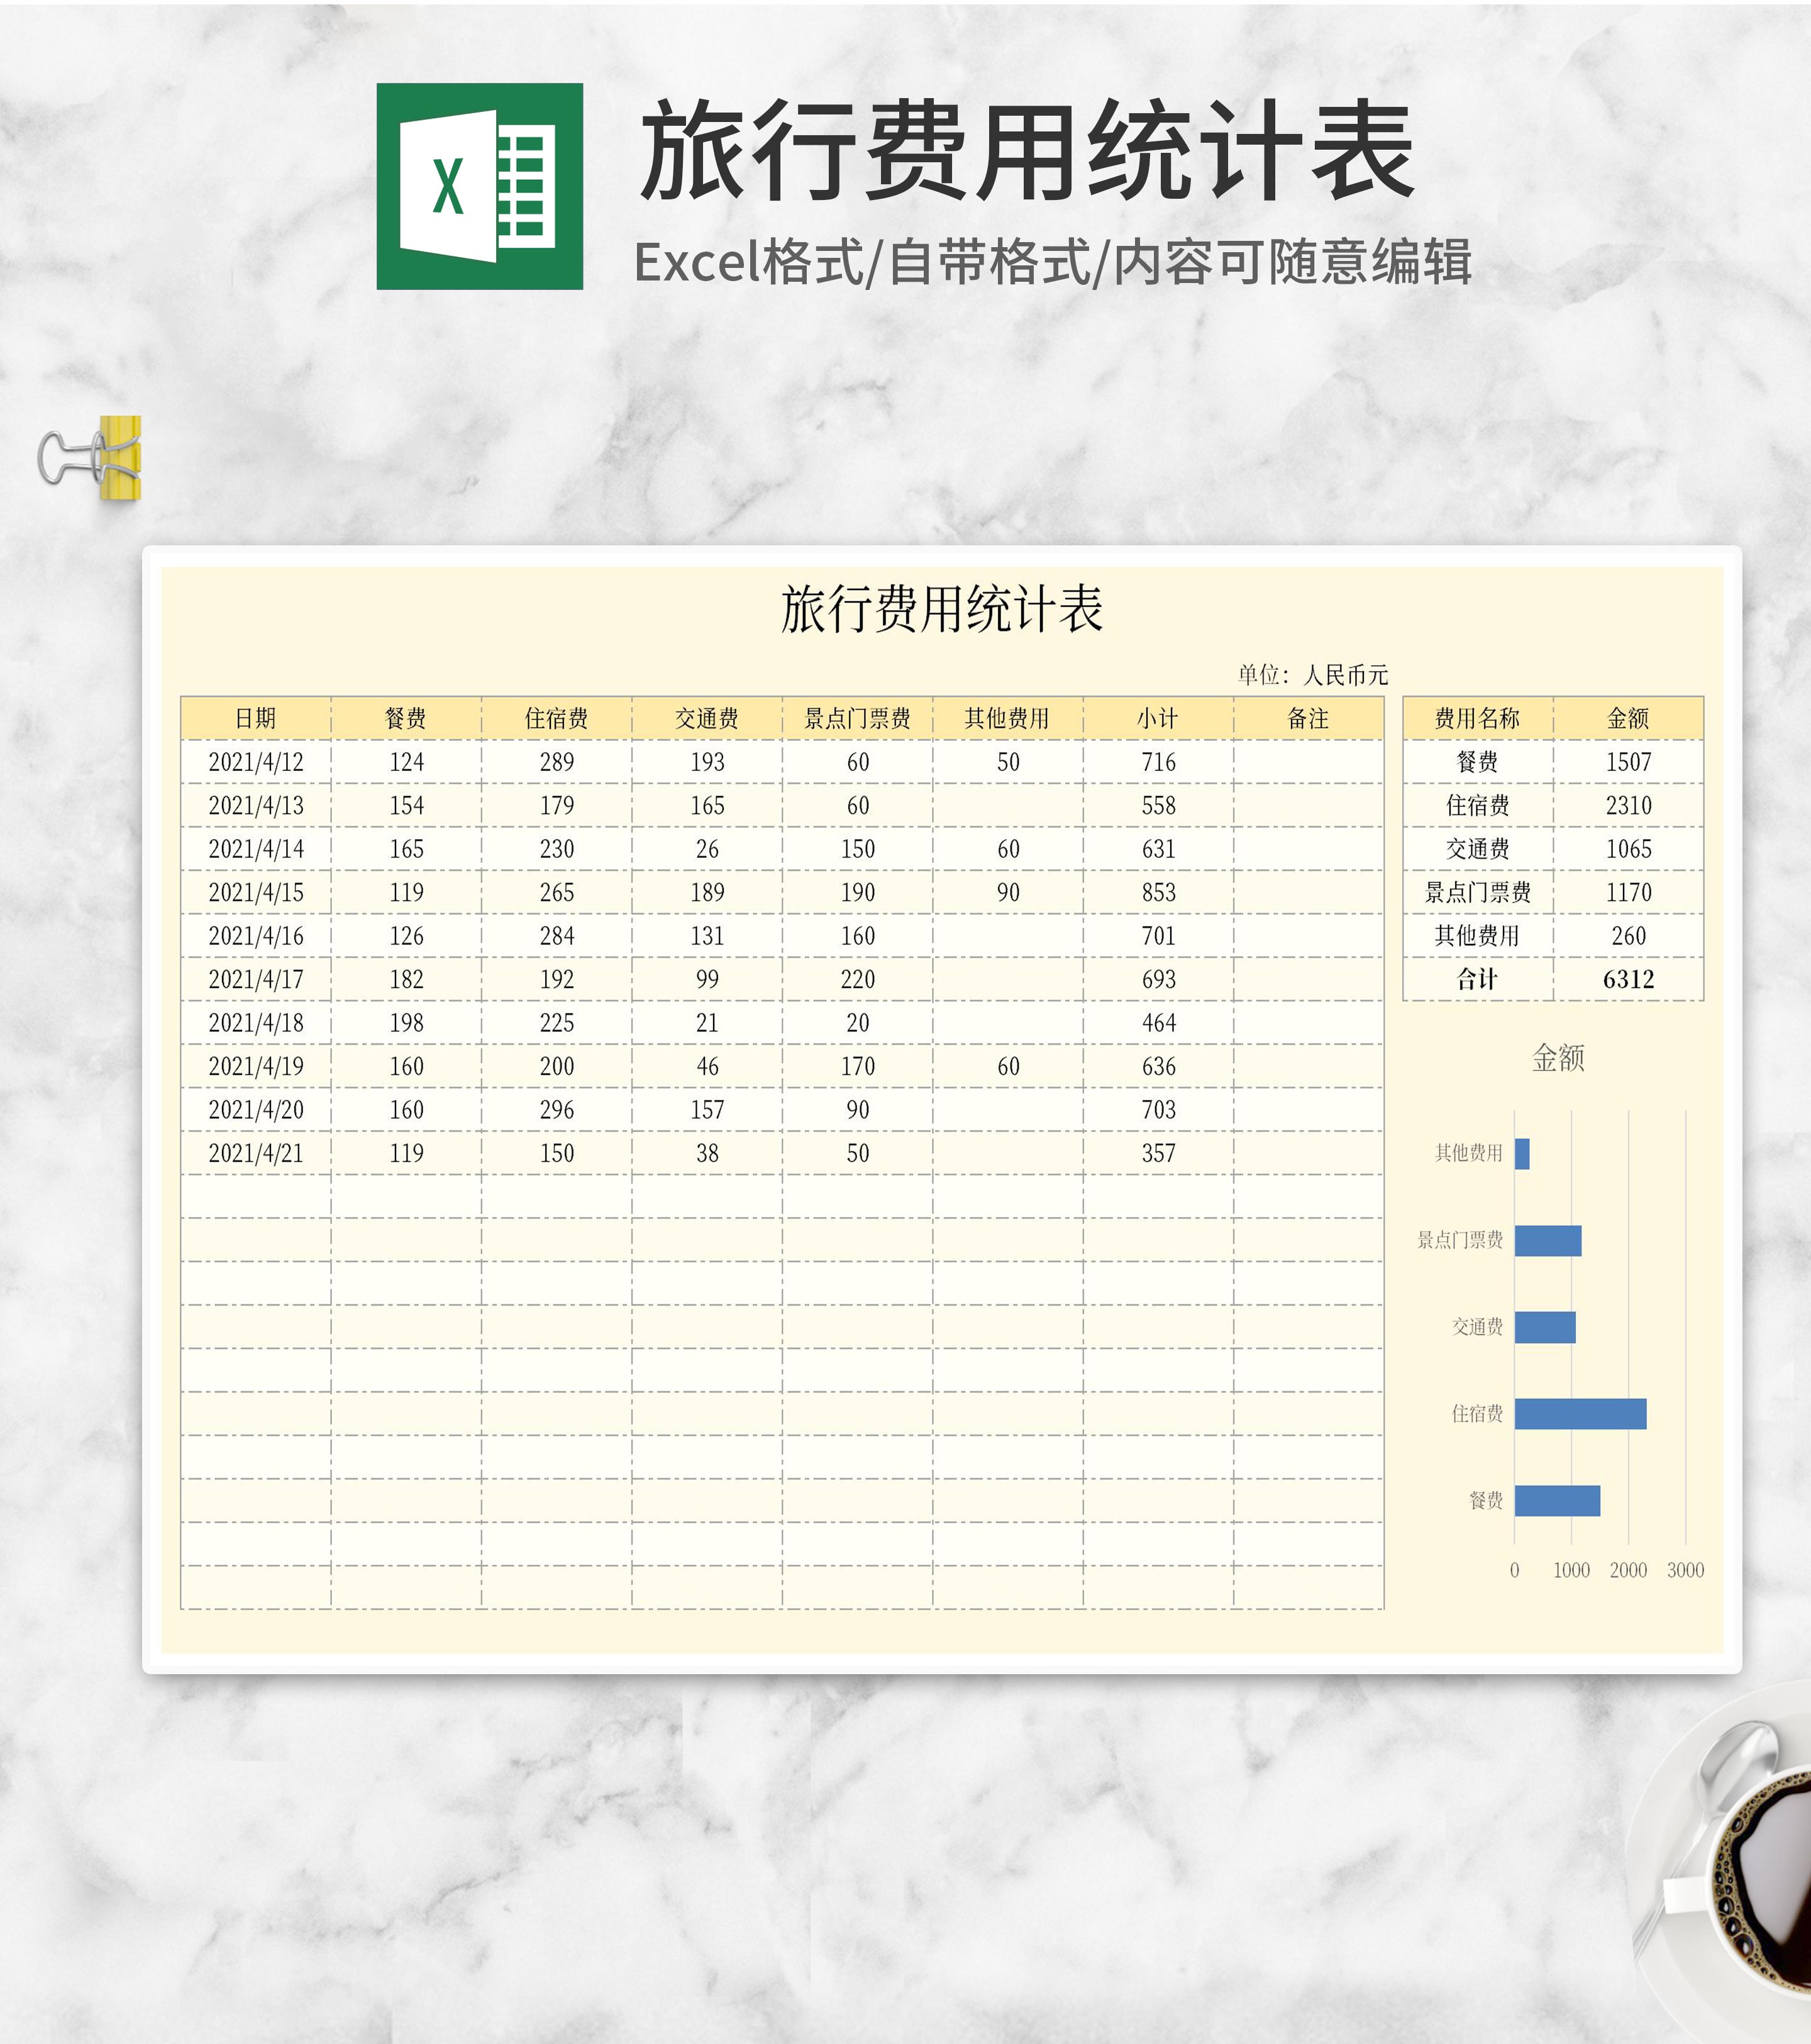Select the 景点门票费 column header

click(x=857, y=718)
